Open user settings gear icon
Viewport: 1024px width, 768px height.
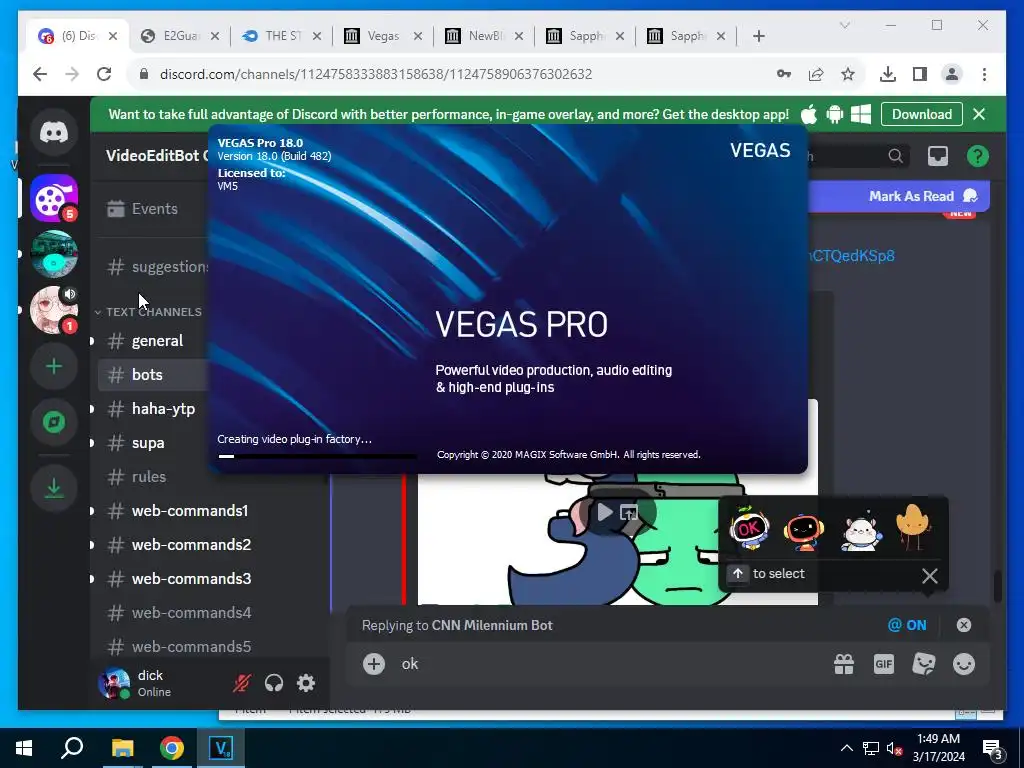306,683
